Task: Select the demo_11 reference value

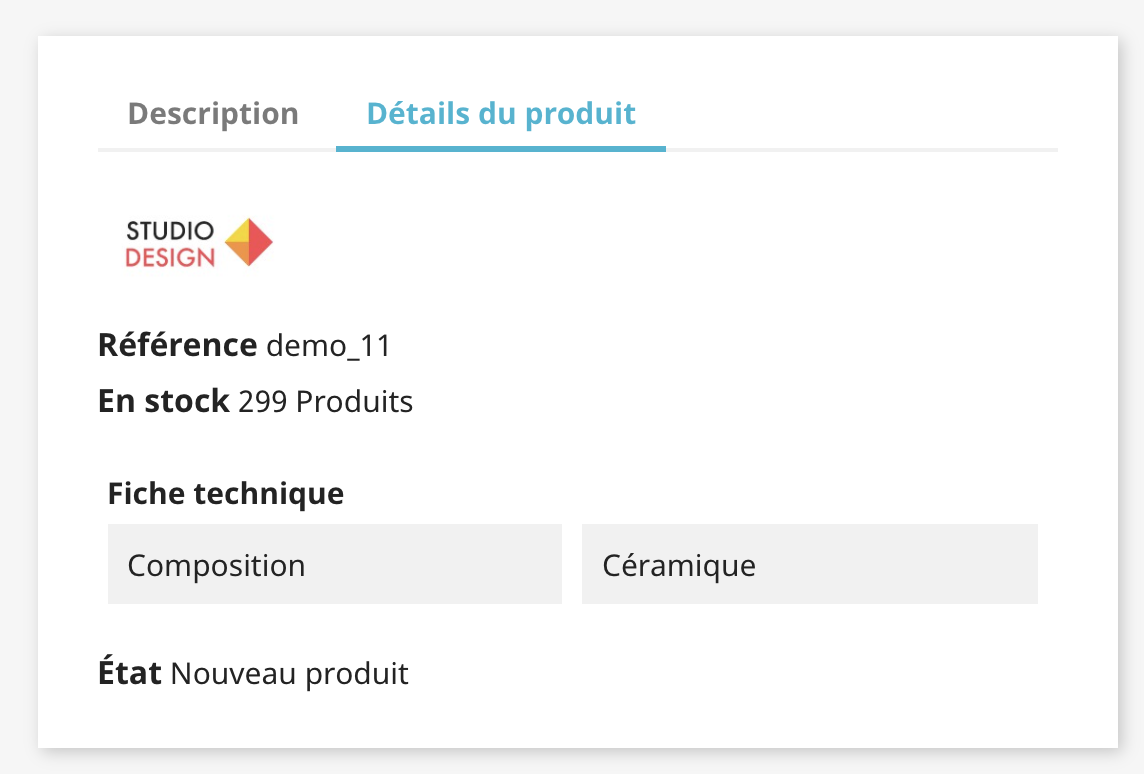Action: tap(328, 346)
